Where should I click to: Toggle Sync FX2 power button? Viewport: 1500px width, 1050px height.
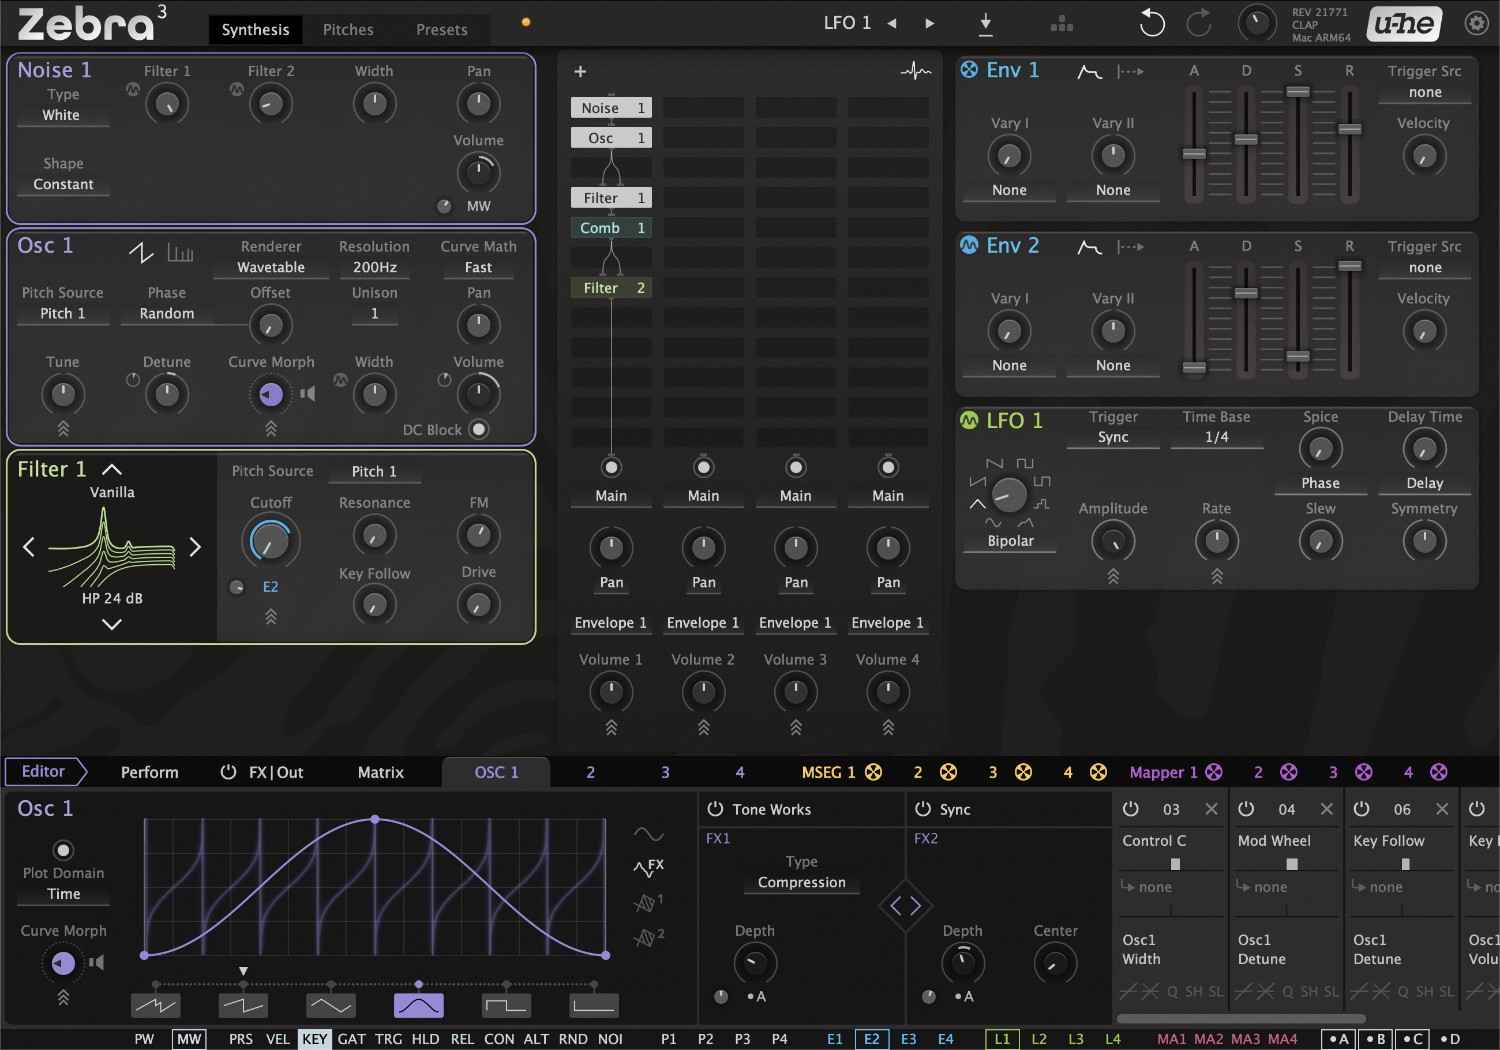pos(922,809)
